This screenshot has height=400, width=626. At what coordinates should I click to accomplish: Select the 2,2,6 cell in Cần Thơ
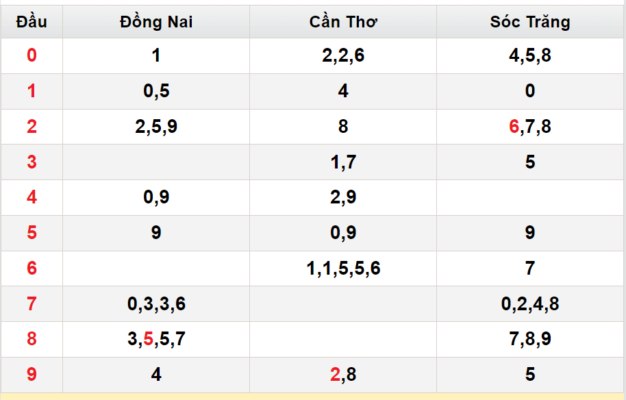343,55
